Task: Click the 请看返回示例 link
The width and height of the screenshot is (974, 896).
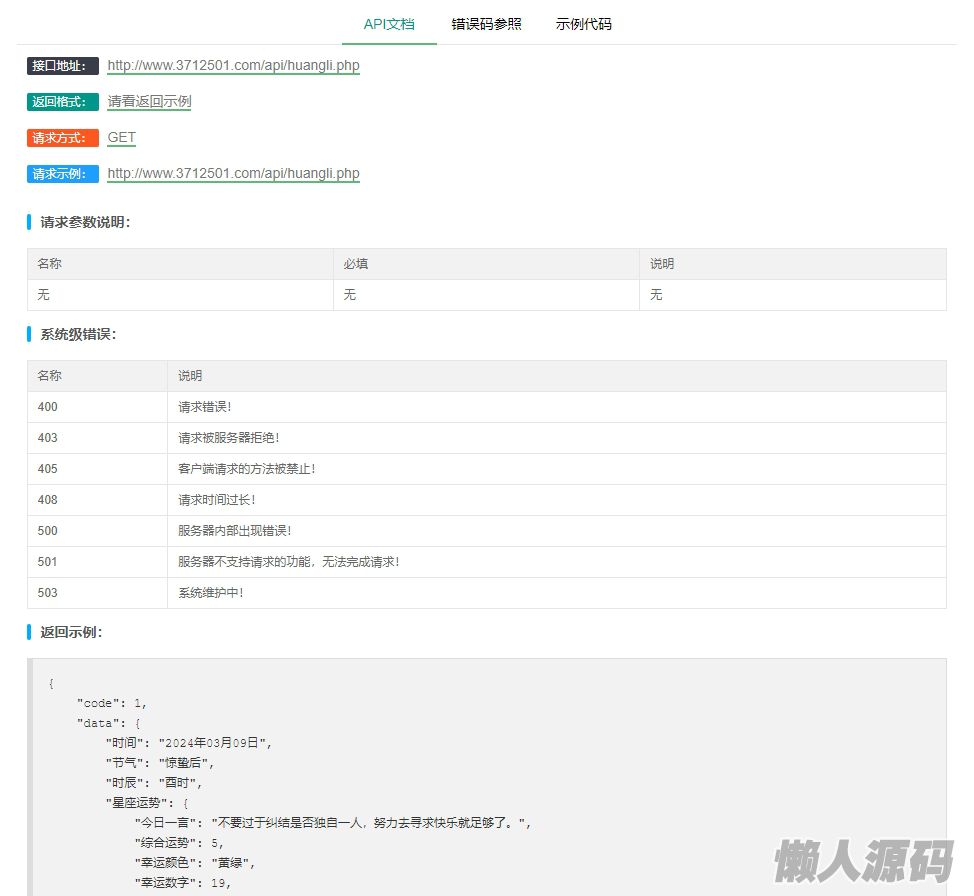Action: pos(149,102)
